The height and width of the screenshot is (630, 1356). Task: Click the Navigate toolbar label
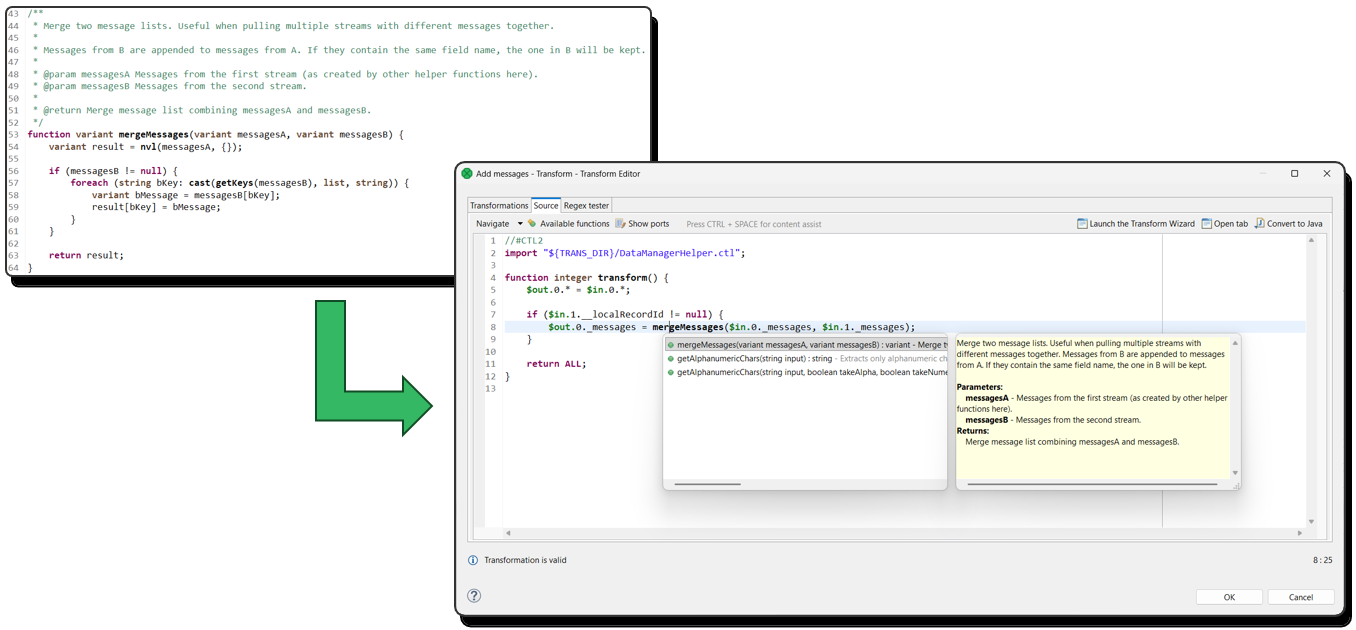pyautogui.click(x=492, y=224)
